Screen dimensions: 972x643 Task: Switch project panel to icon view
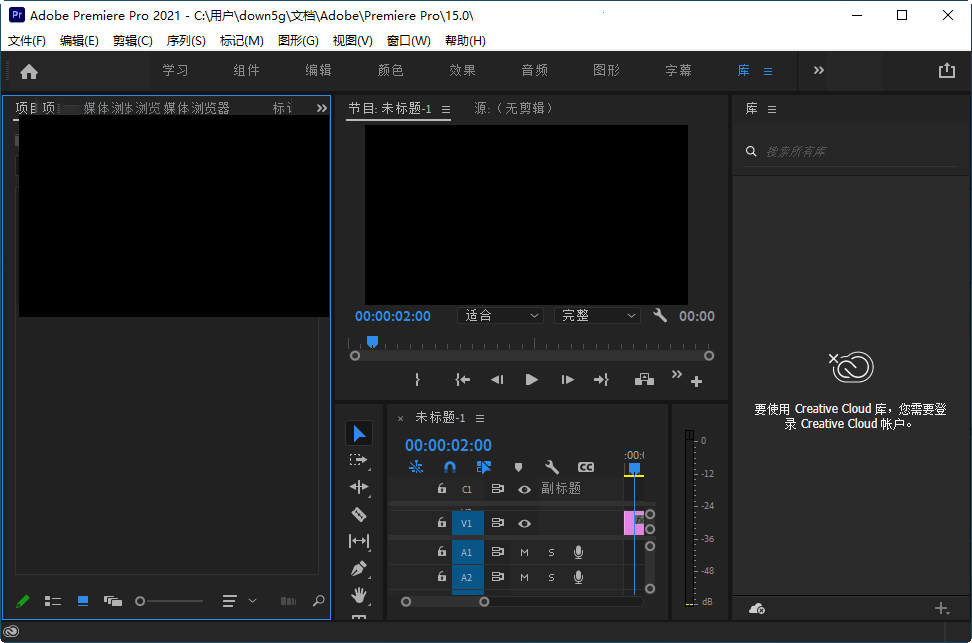(82, 601)
